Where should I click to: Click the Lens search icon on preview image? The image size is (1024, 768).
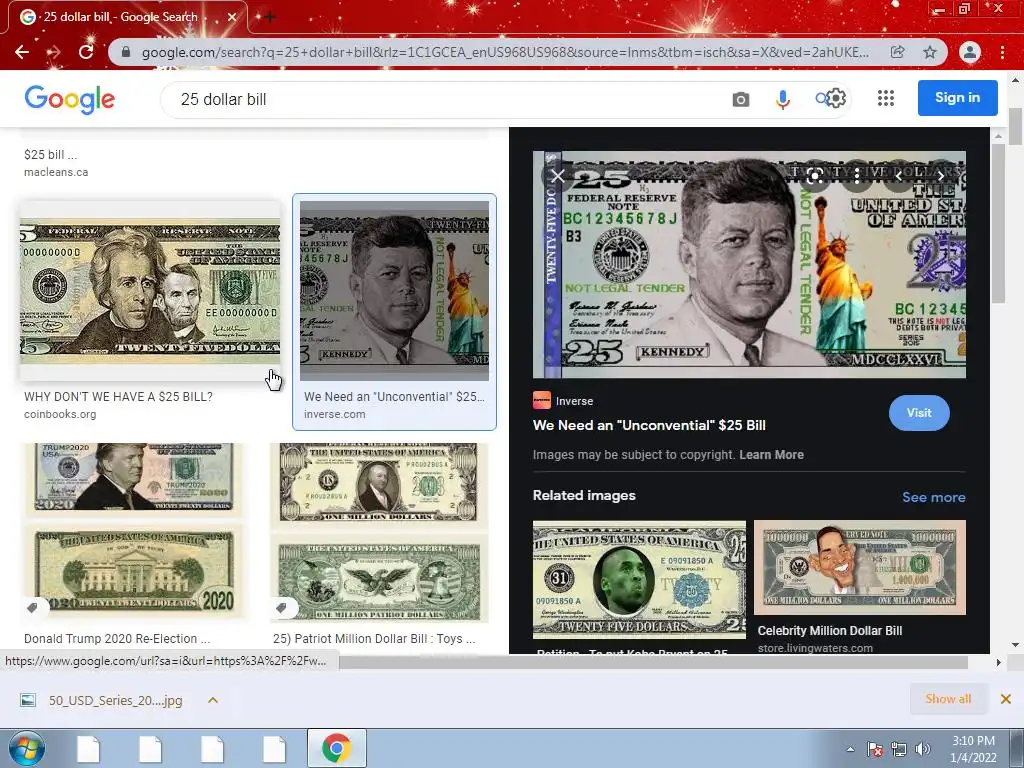point(814,176)
